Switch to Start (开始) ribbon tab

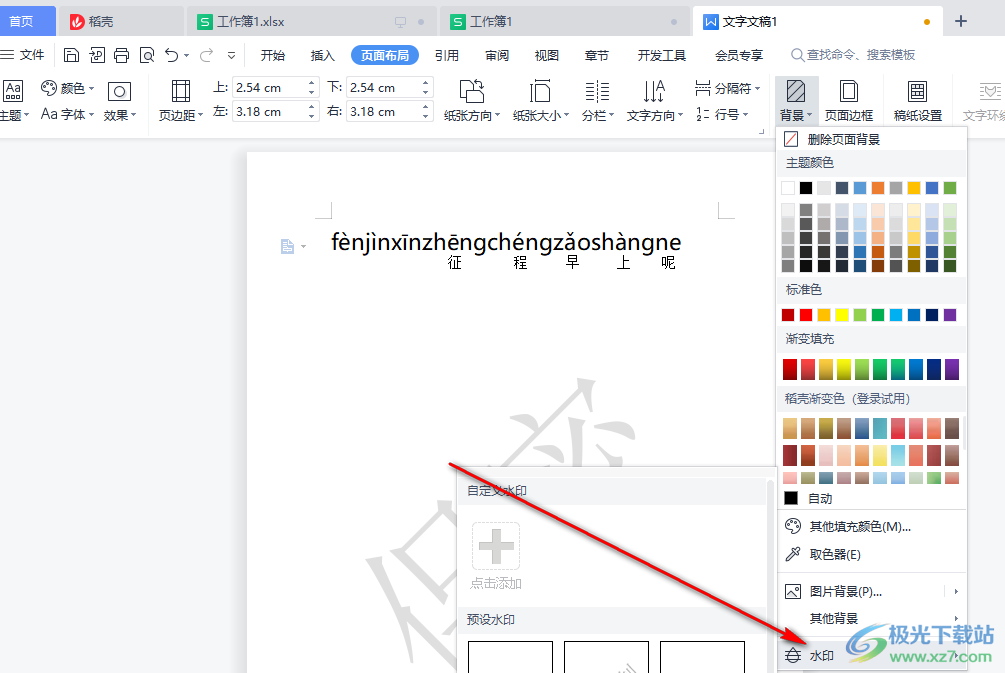(272, 55)
